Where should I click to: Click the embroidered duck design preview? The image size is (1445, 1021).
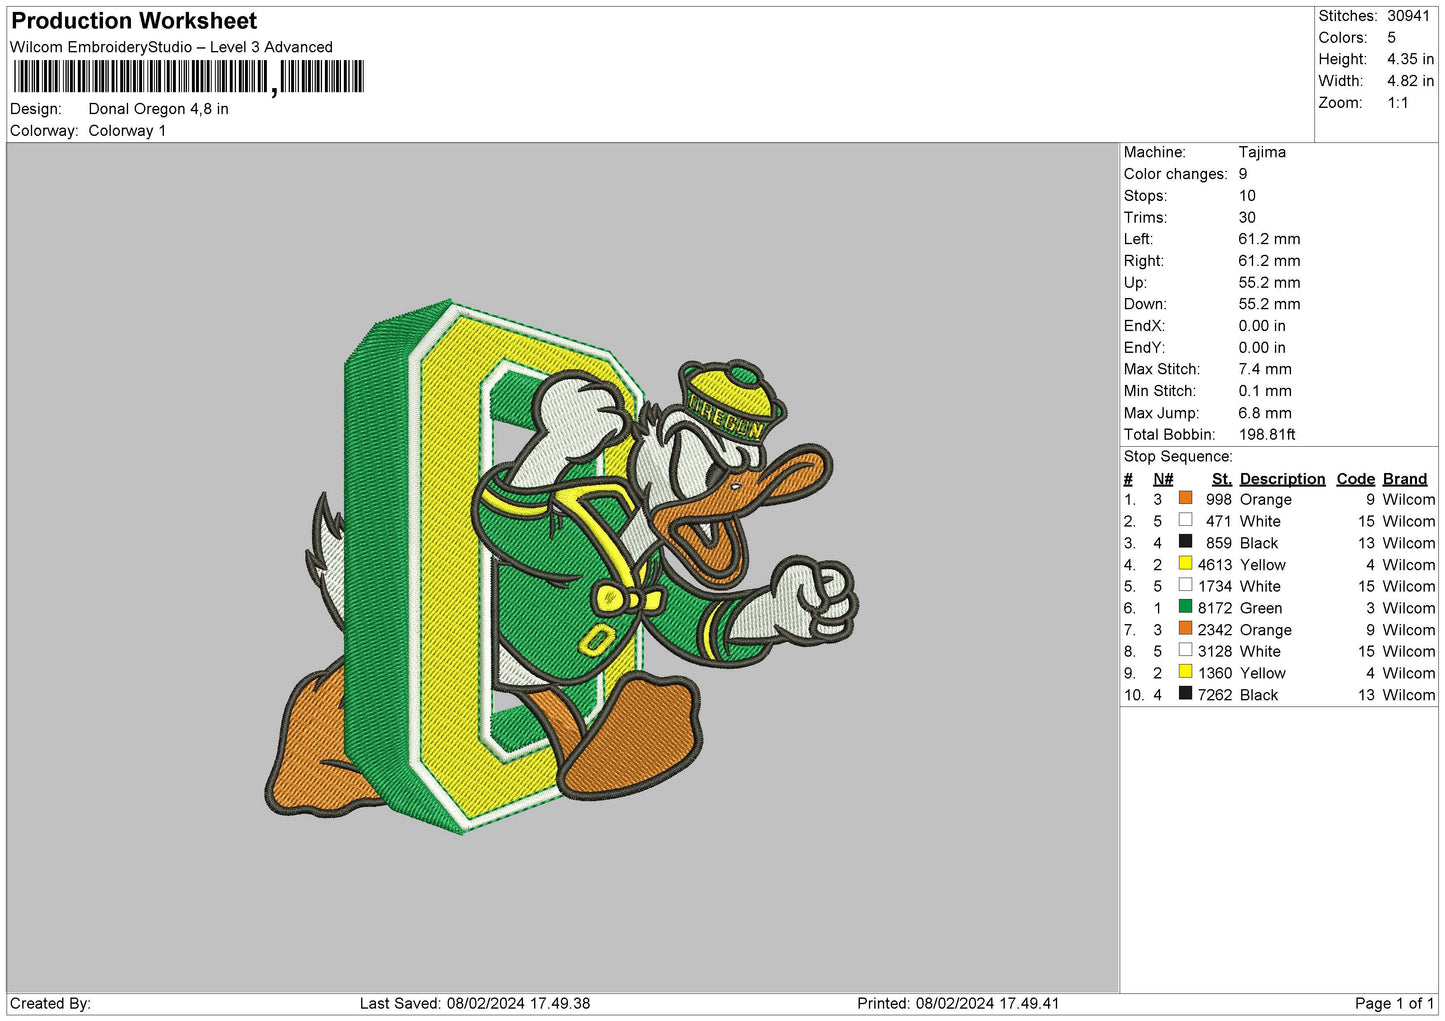[x=561, y=567]
